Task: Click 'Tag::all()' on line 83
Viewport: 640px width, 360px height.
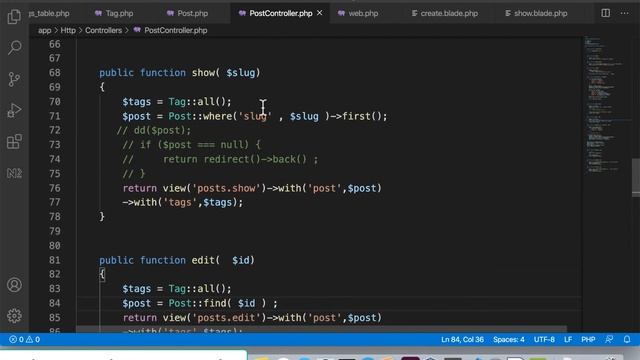Action: pos(197,289)
